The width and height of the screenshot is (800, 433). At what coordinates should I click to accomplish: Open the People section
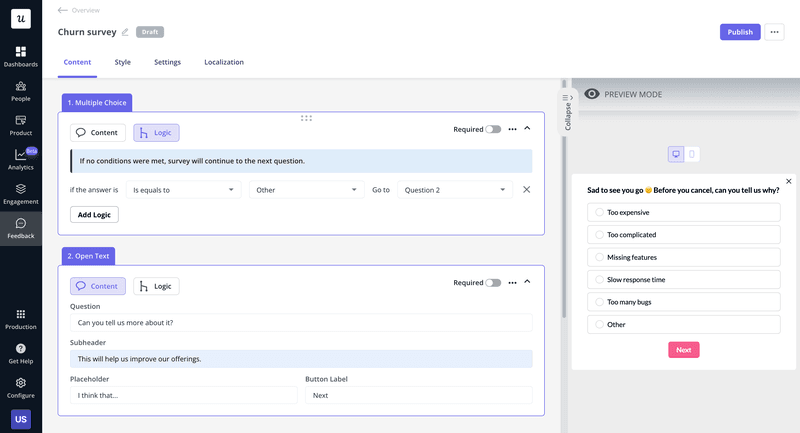[x=21, y=91]
